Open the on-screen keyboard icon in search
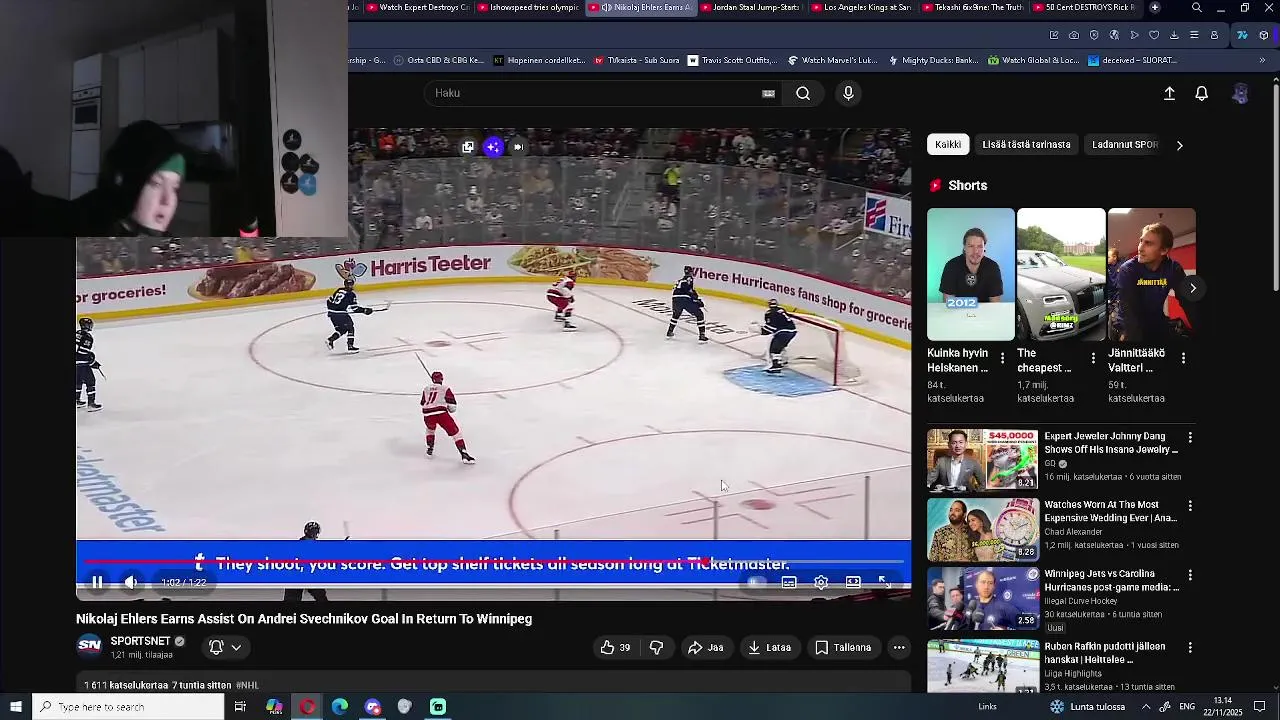Image resolution: width=1280 pixels, height=720 pixels. (x=768, y=93)
